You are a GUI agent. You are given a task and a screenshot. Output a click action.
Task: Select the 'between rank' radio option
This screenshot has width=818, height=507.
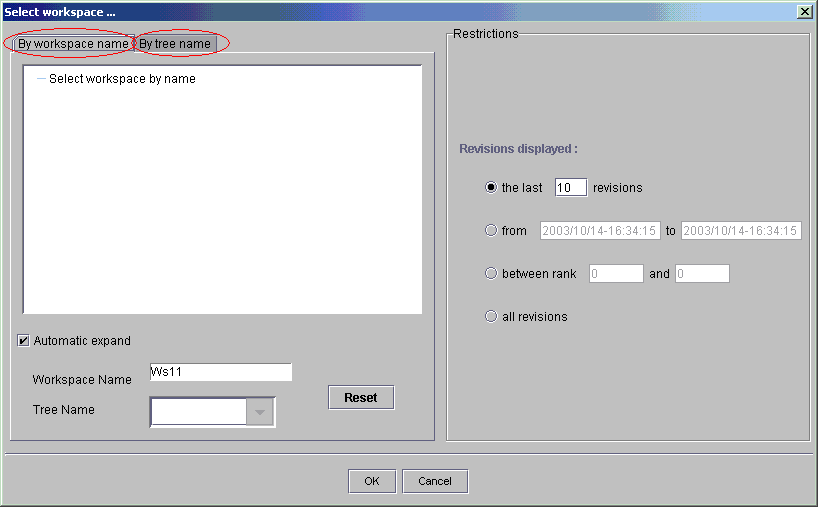[x=491, y=273]
